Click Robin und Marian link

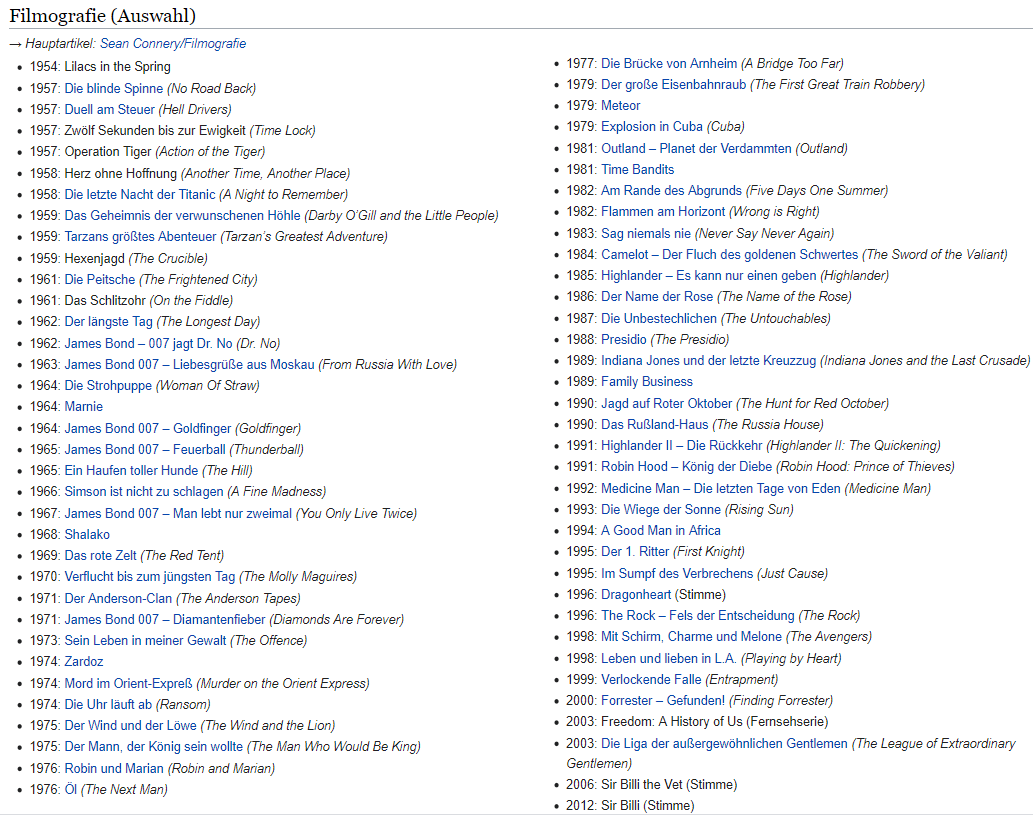[114, 768]
